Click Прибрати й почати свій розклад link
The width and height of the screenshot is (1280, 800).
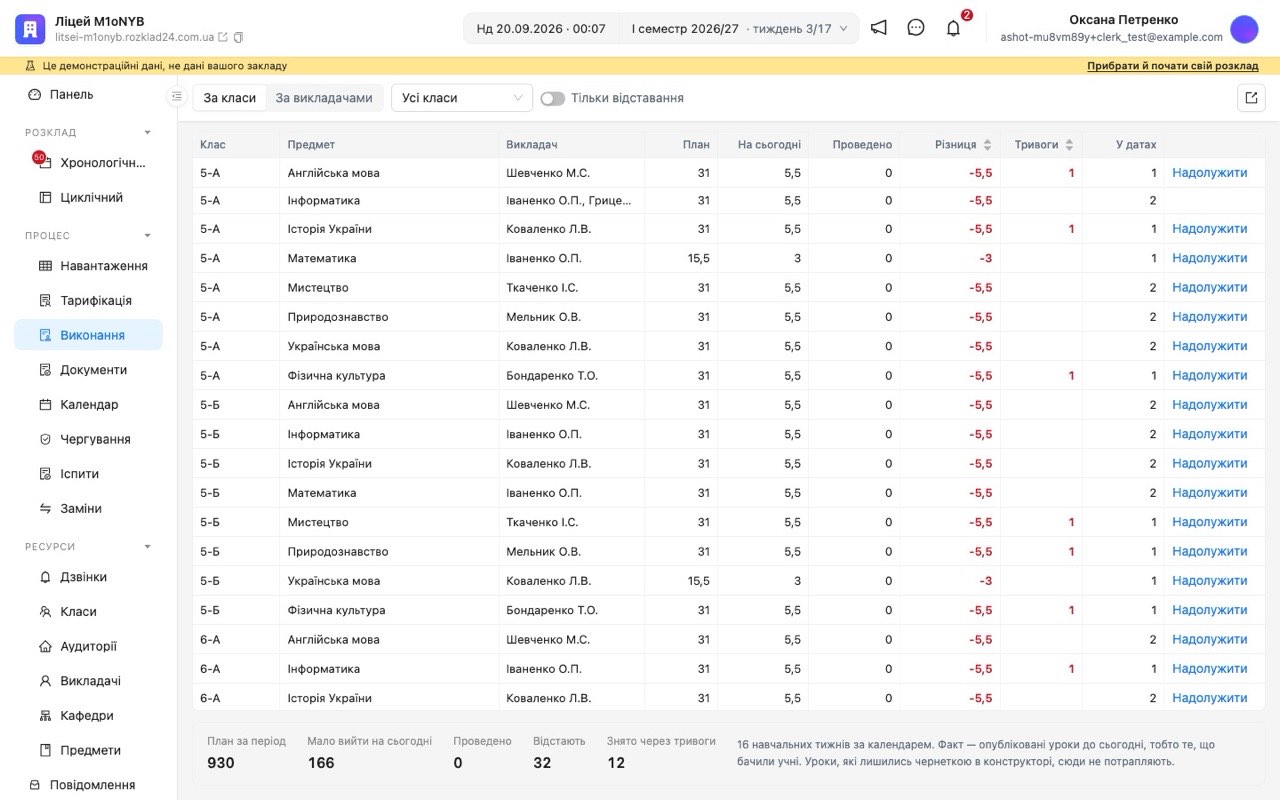[x=1173, y=66]
